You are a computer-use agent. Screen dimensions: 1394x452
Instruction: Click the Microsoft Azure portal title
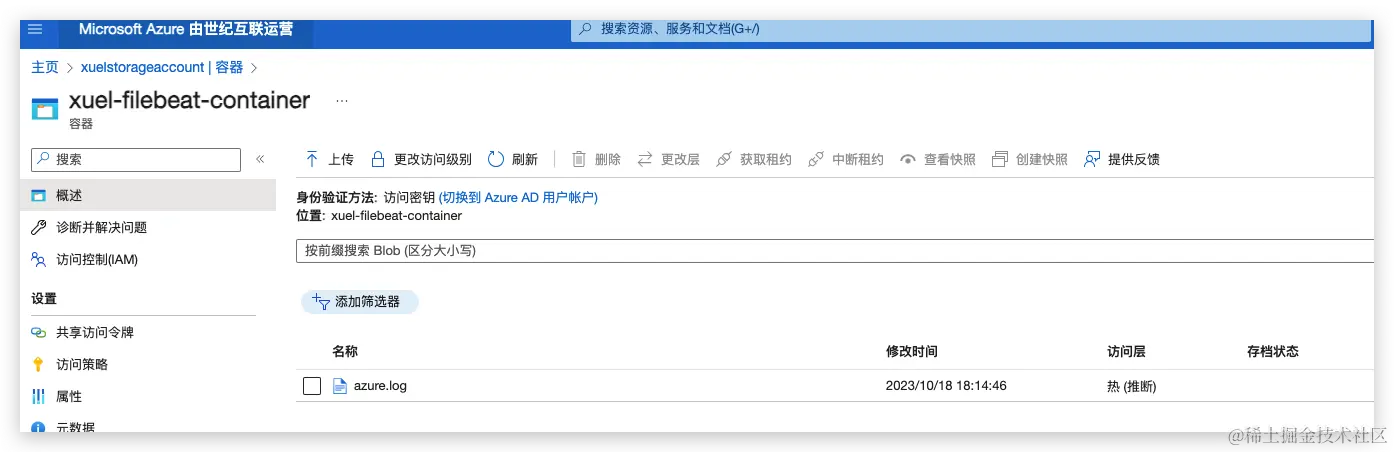pyautogui.click(x=186, y=29)
